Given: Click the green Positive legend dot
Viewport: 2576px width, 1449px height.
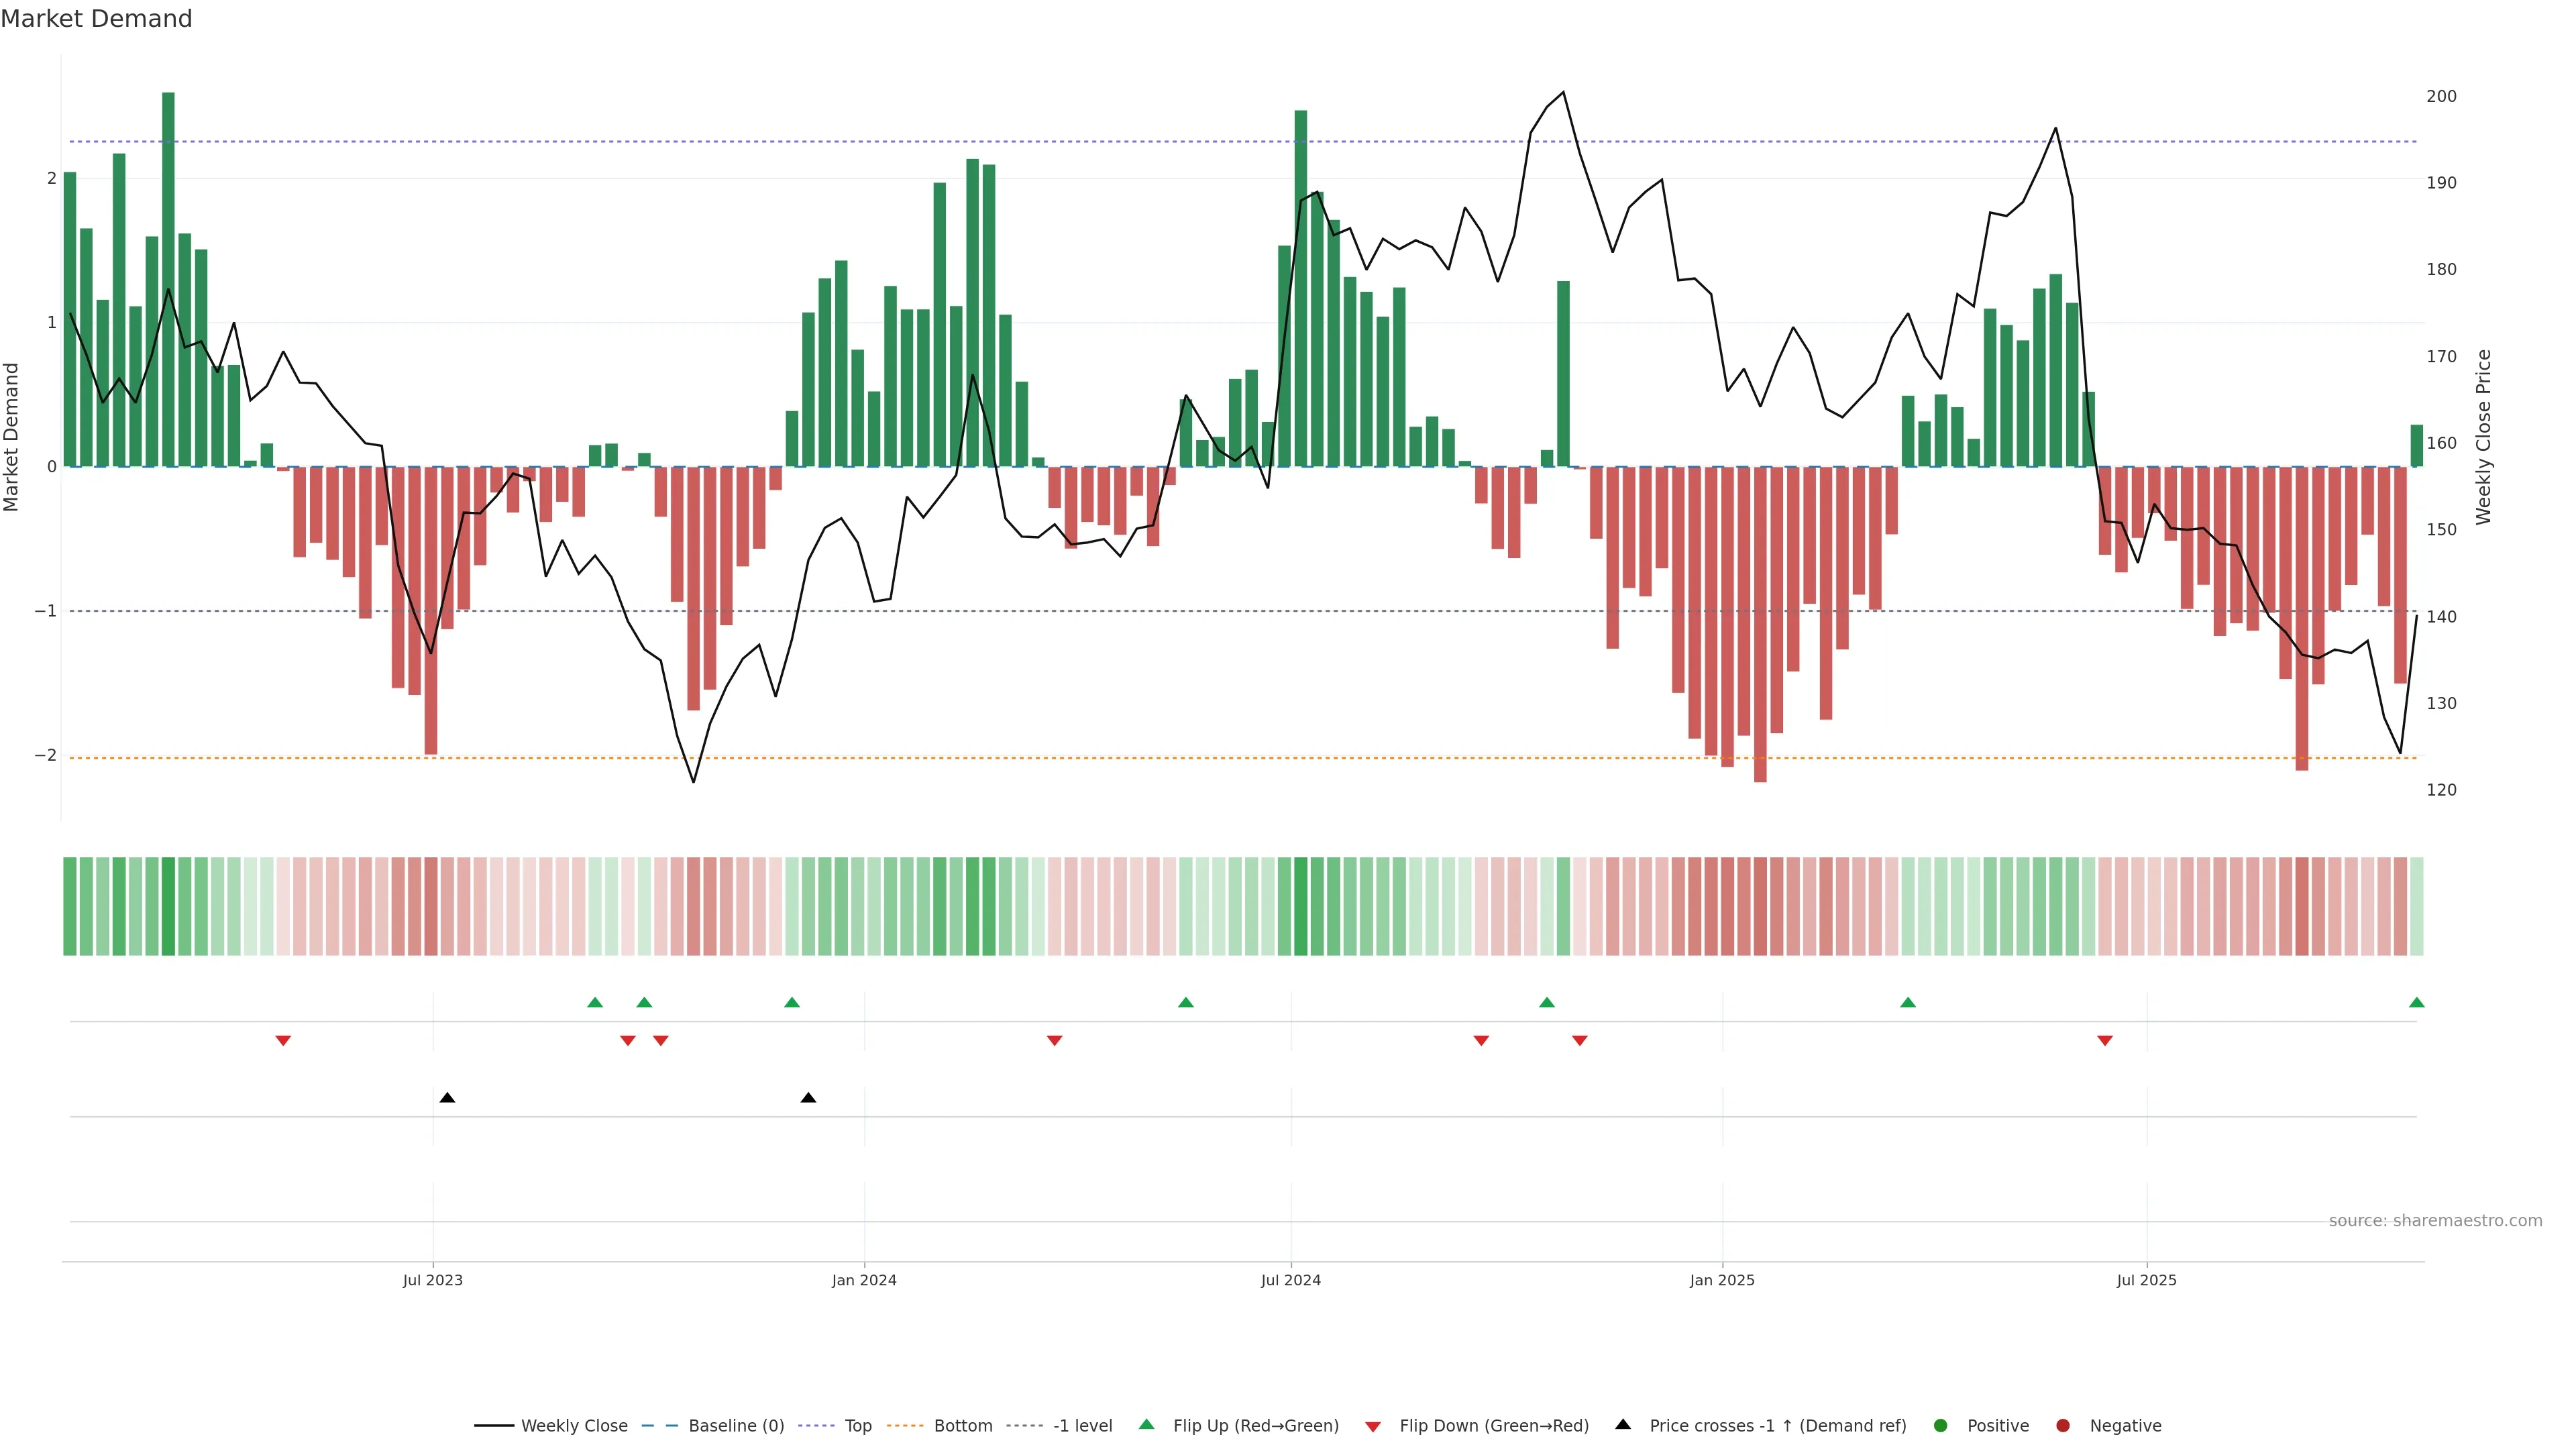Looking at the screenshot, I should click(x=1940, y=1425).
